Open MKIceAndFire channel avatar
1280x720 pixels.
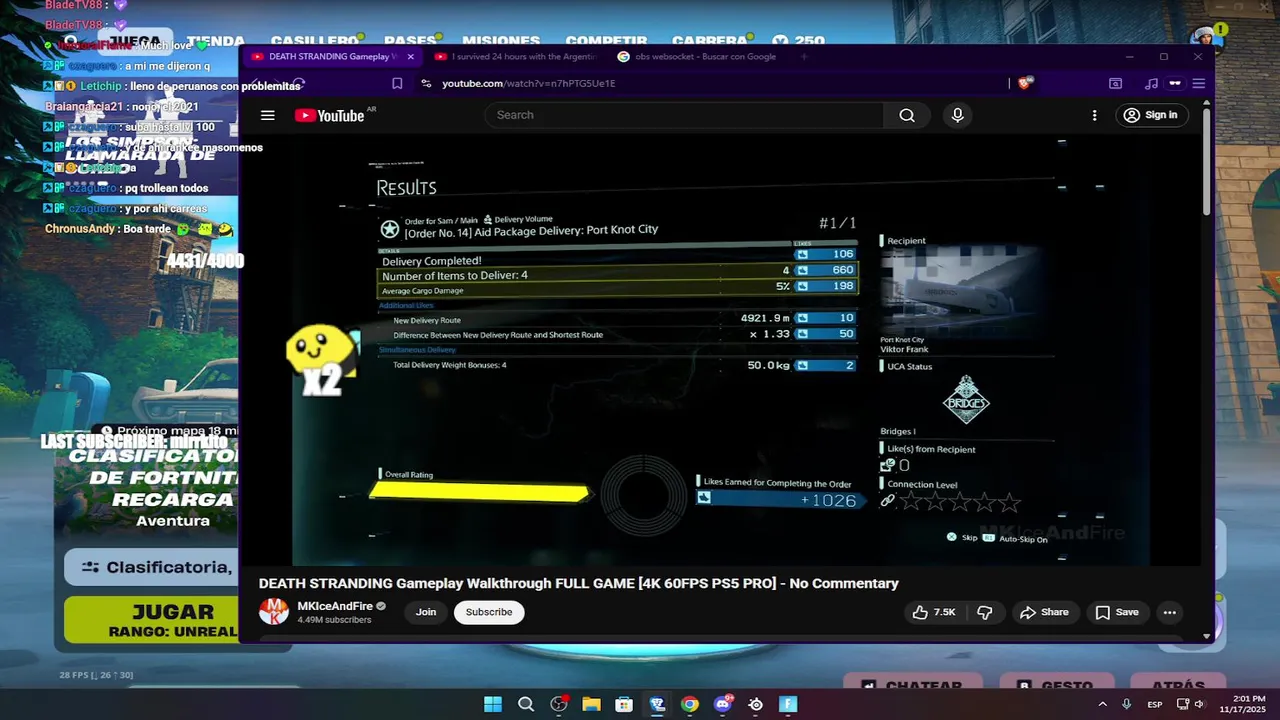tap(274, 612)
